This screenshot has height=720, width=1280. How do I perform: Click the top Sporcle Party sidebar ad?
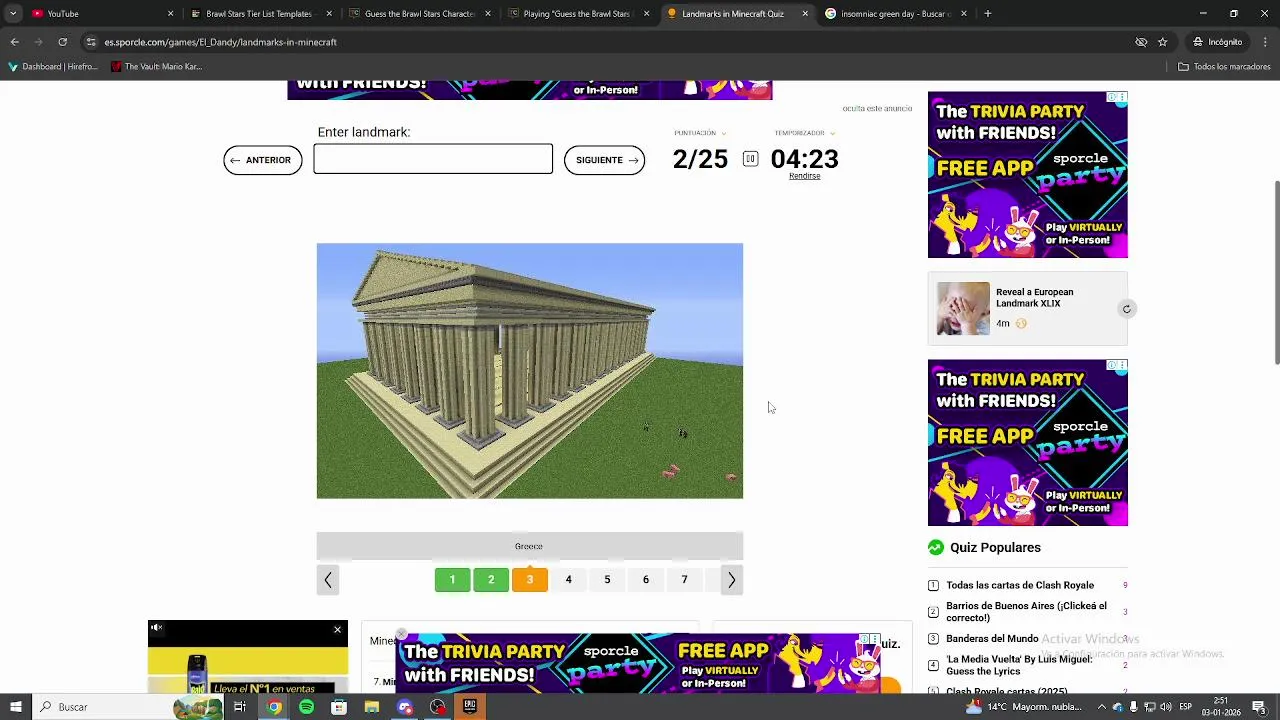[x=1028, y=175]
